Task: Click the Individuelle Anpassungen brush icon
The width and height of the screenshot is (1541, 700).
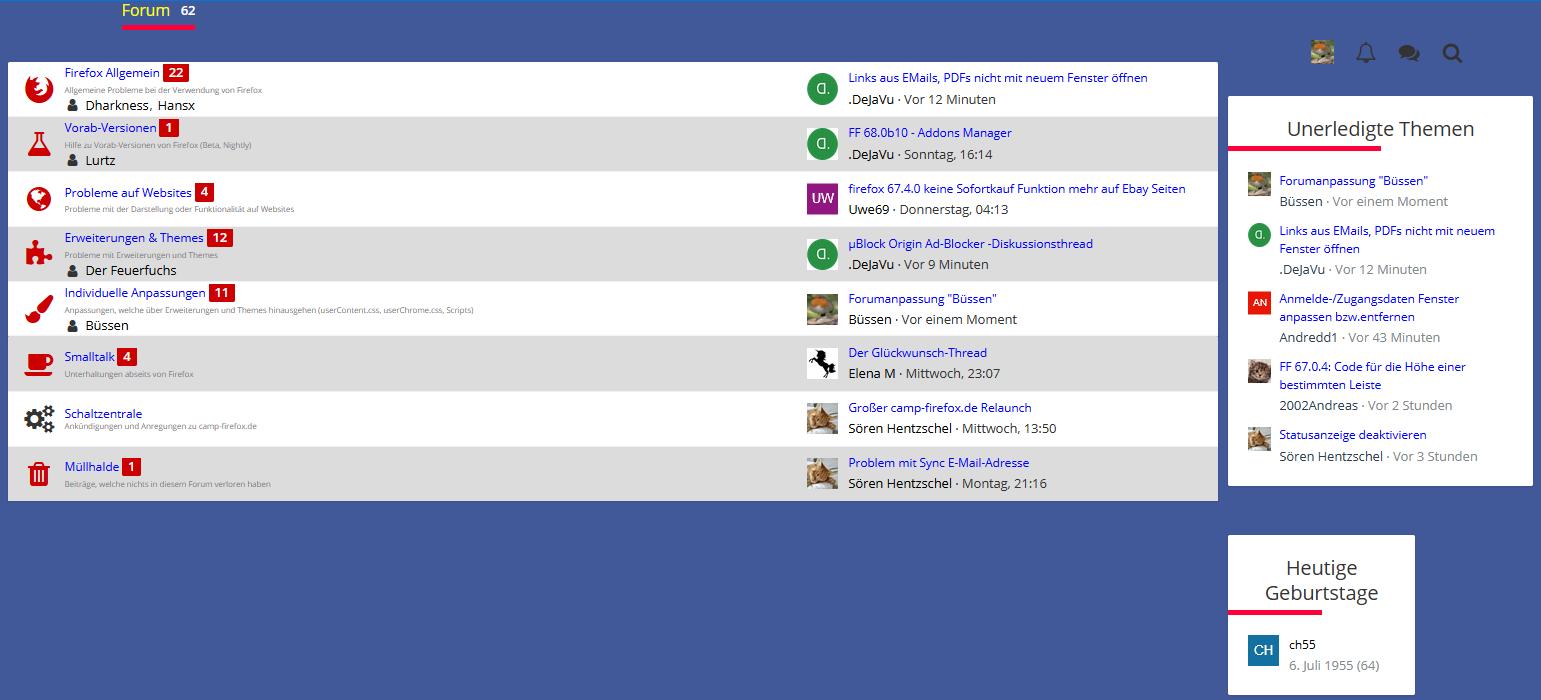Action: (x=39, y=309)
